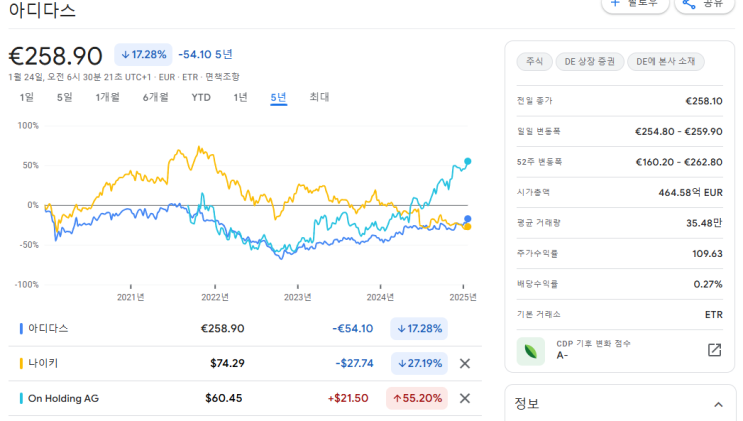Select the YTD range tab

(x=201, y=97)
